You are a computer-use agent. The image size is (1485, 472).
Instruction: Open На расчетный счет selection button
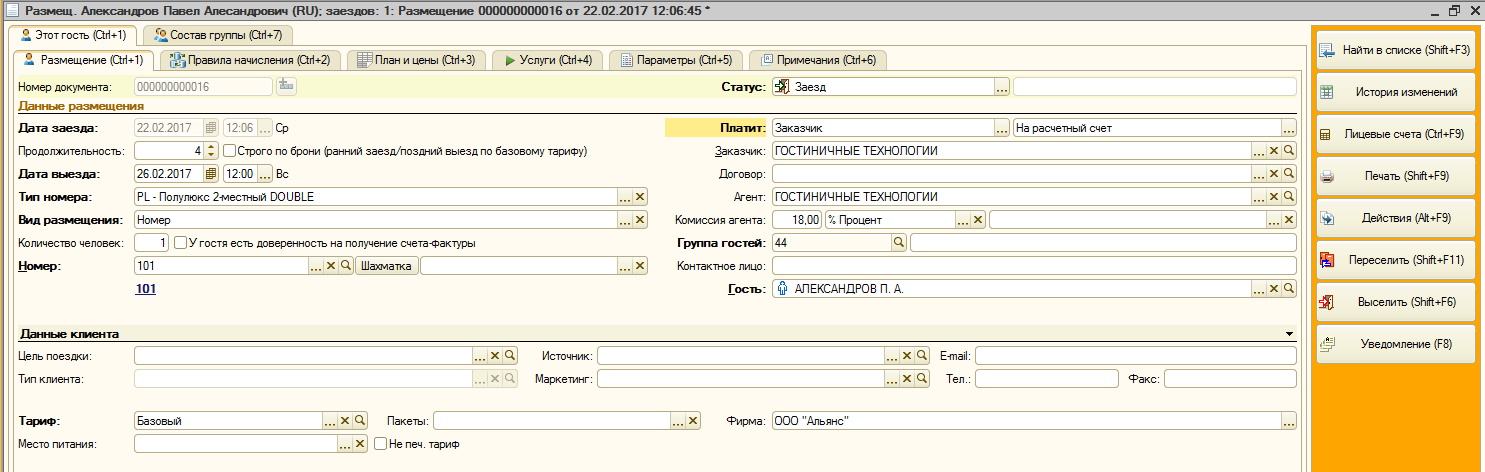click(1289, 128)
